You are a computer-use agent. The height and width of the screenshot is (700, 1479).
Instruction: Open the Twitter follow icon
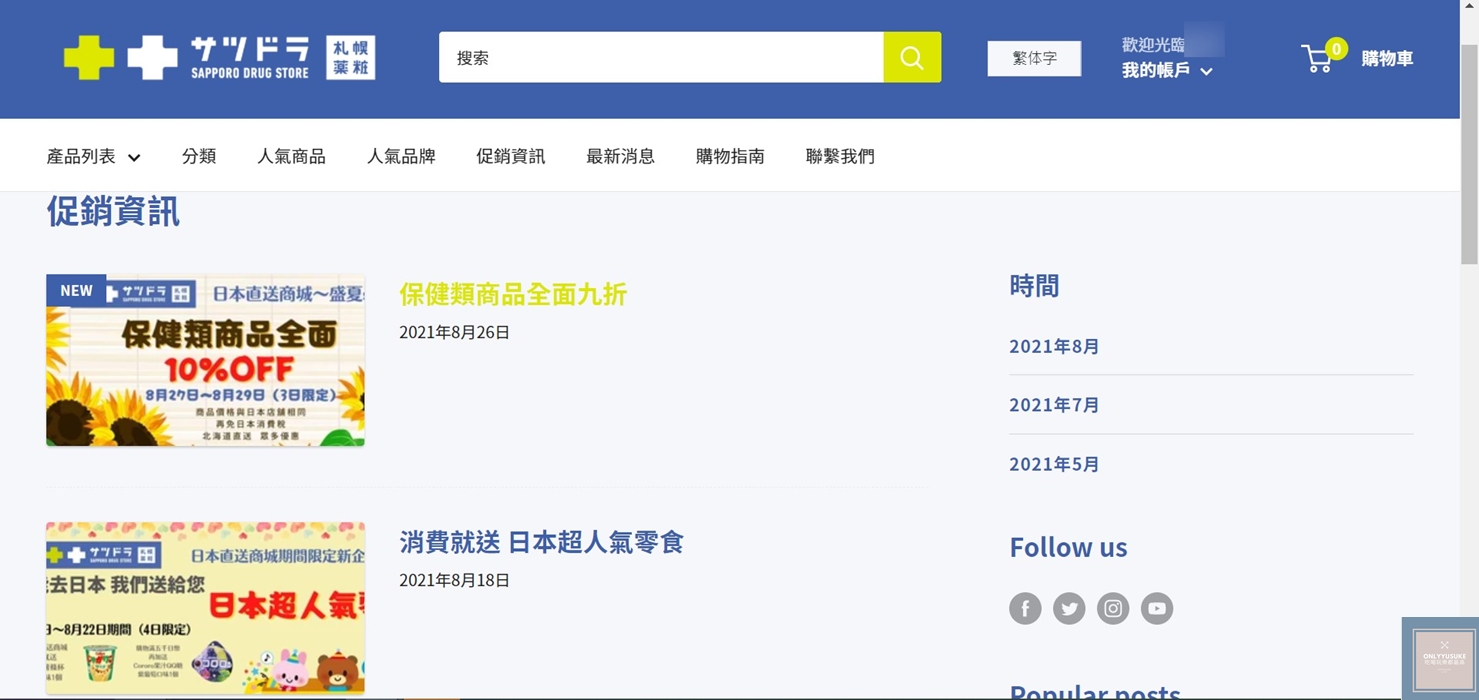[1069, 608]
